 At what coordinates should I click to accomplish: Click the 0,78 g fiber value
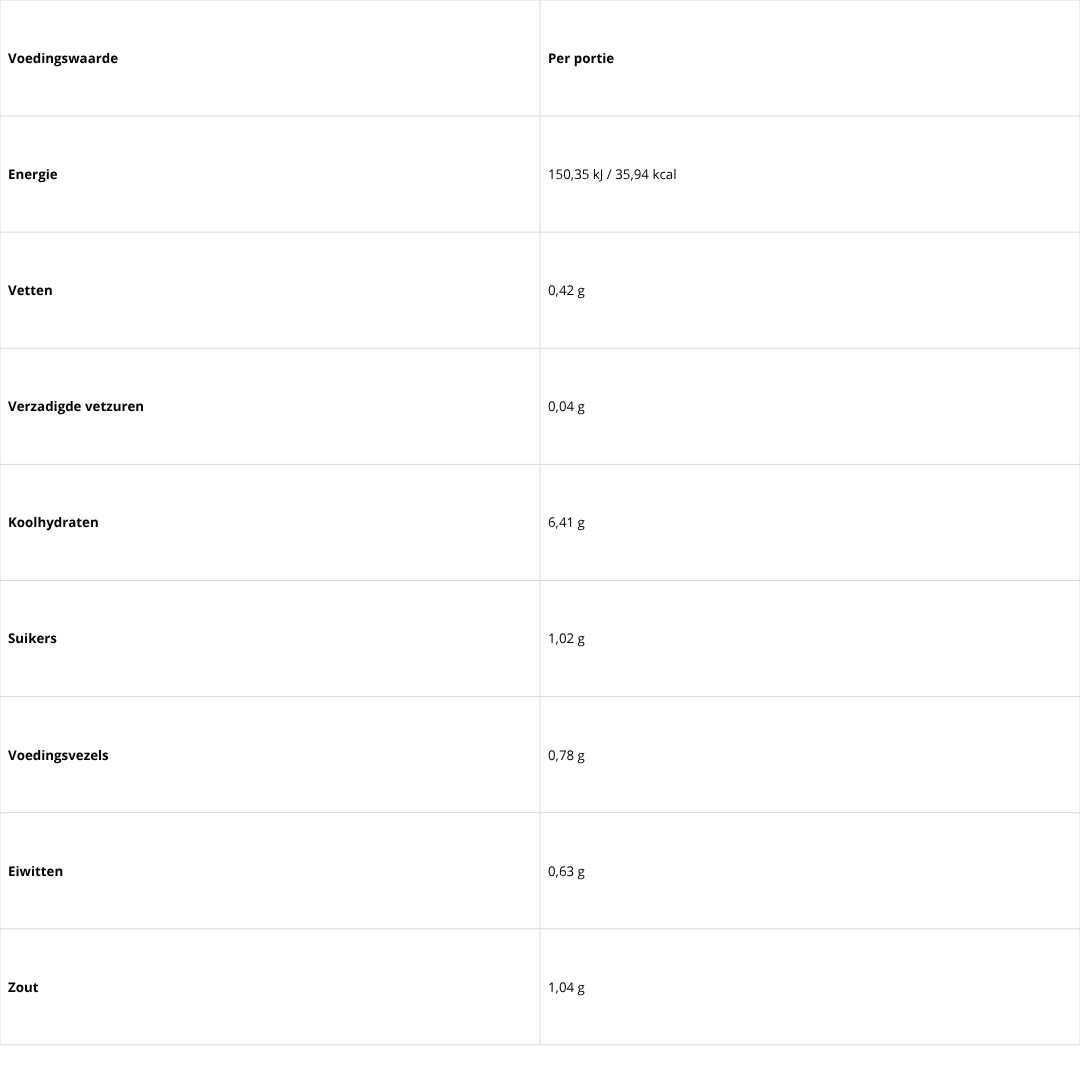click(x=566, y=756)
